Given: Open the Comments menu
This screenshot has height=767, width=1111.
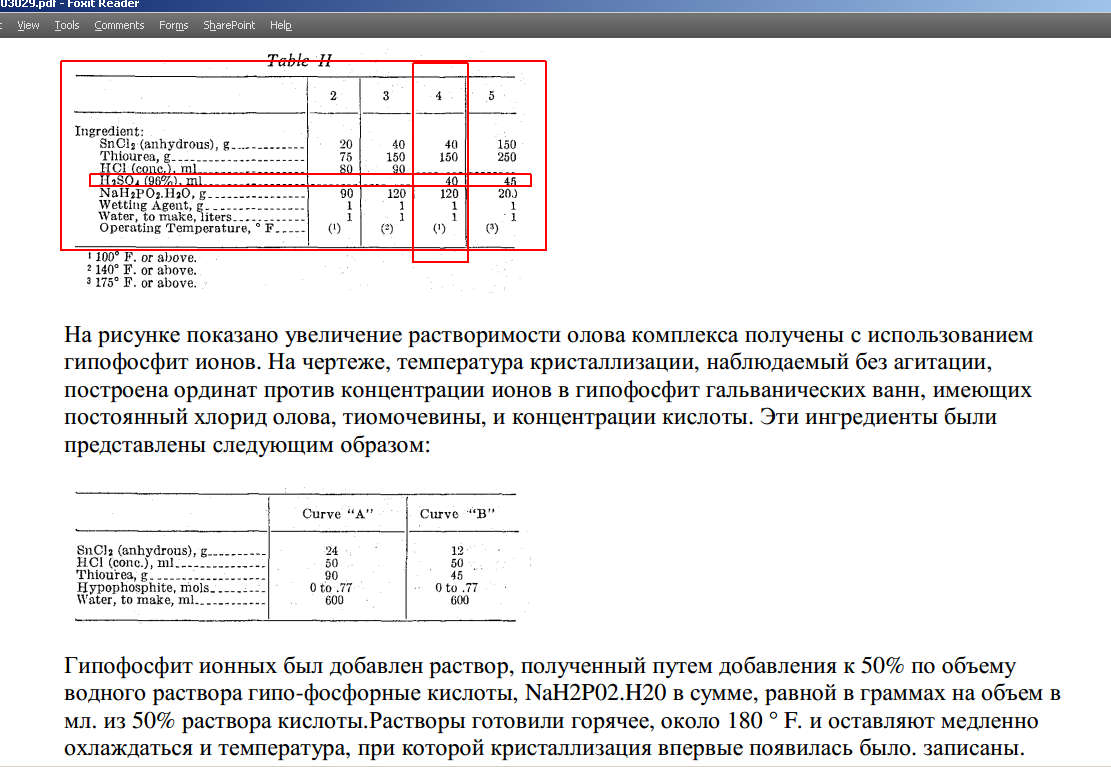Looking at the screenshot, I should (x=119, y=26).
